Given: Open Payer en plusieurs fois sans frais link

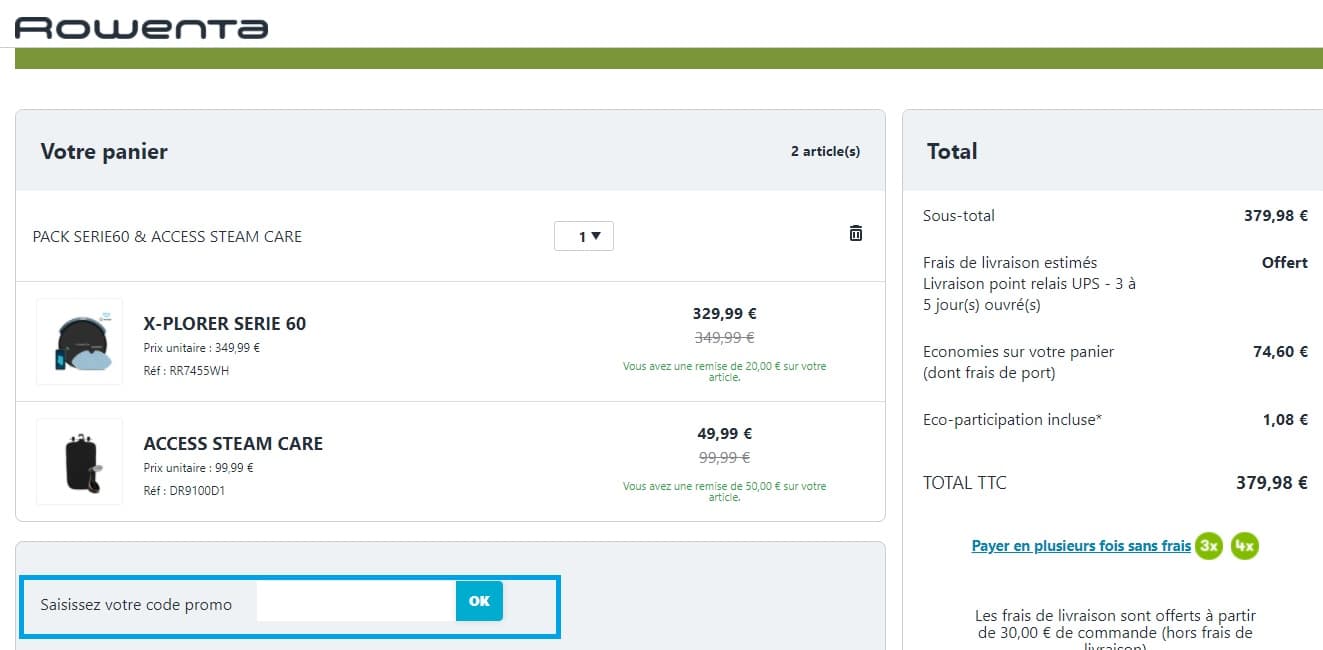Looking at the screenshot, I should pyautogui.click(x=1080, y=545).
